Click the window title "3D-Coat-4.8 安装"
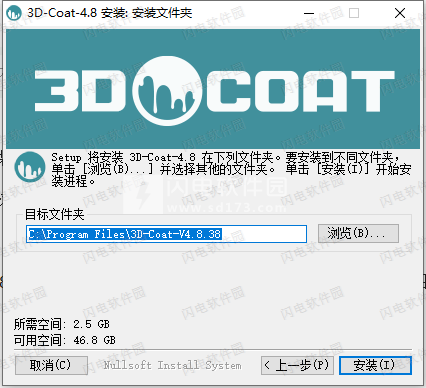The height and width of the screenshot is (388, 426). pos(78,13)
